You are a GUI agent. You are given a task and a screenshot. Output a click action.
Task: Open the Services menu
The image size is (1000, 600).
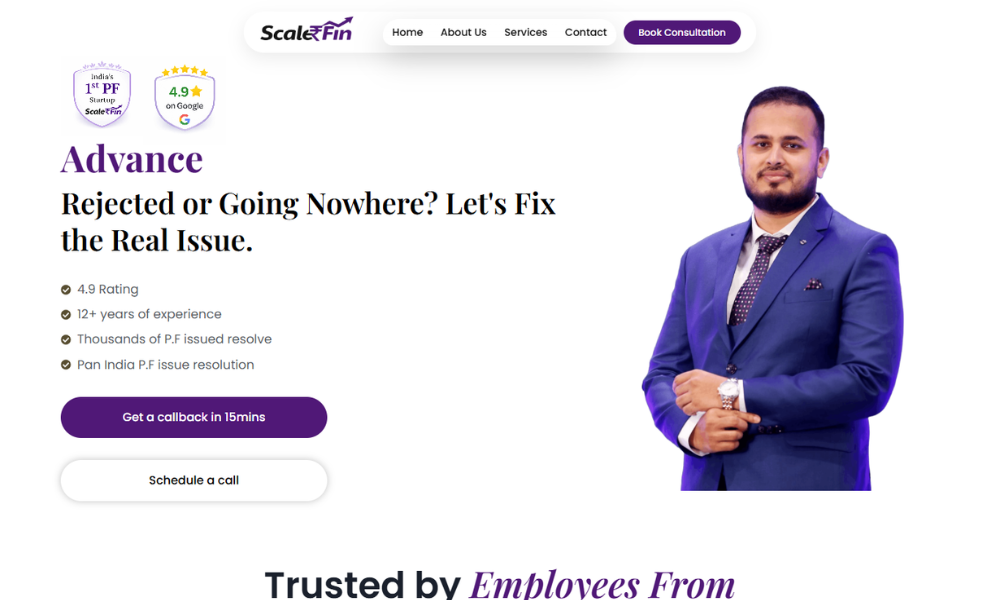[x=526, y=32]
